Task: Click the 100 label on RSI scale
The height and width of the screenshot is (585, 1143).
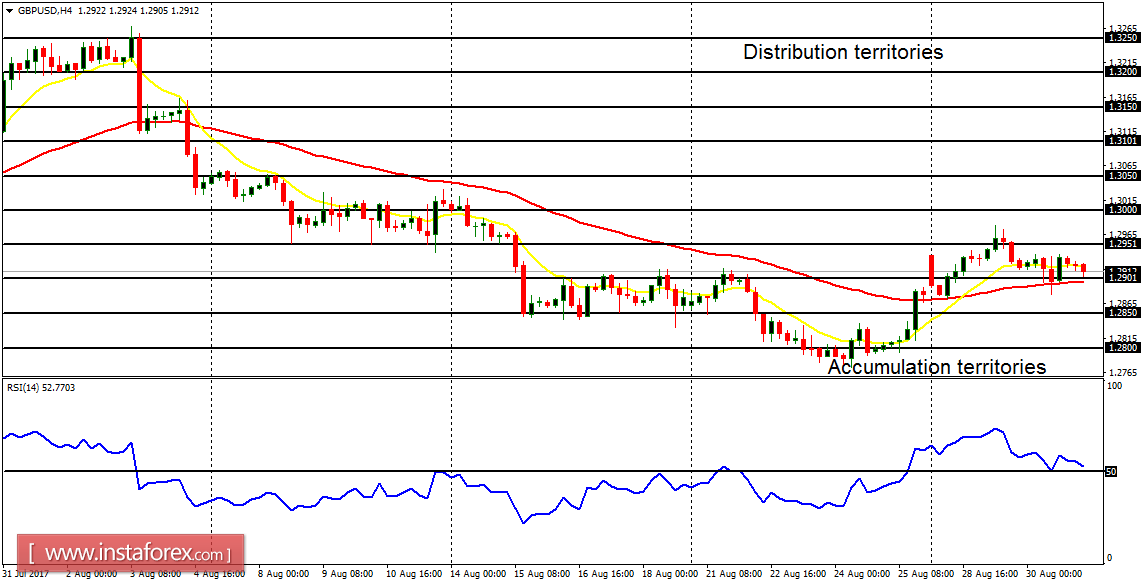Action: pos(1115,385)
